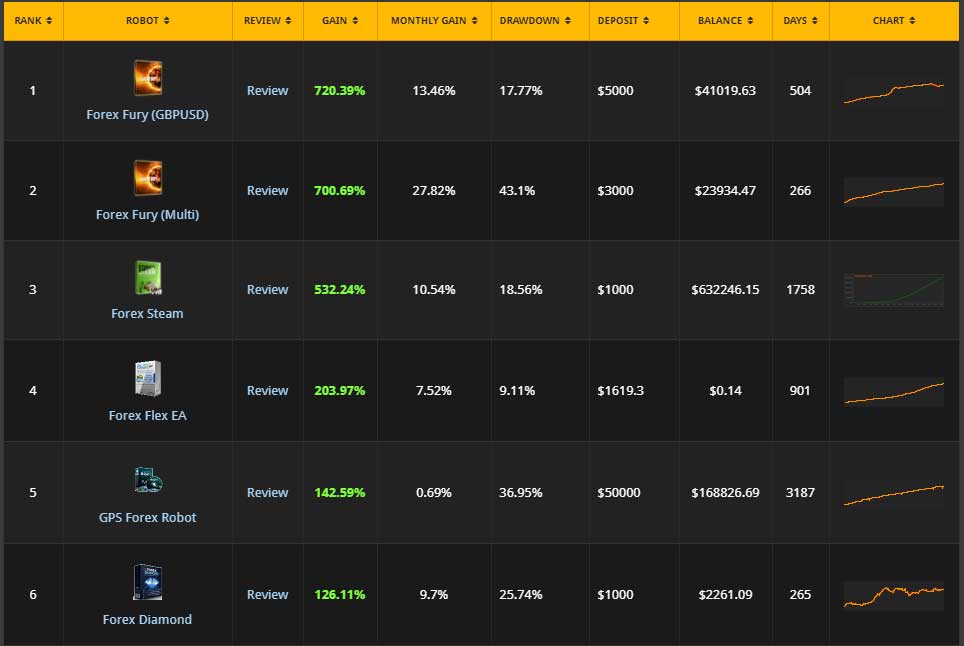Click the Forex Fury (GBPUSD) product box icon

coord(148,78)
